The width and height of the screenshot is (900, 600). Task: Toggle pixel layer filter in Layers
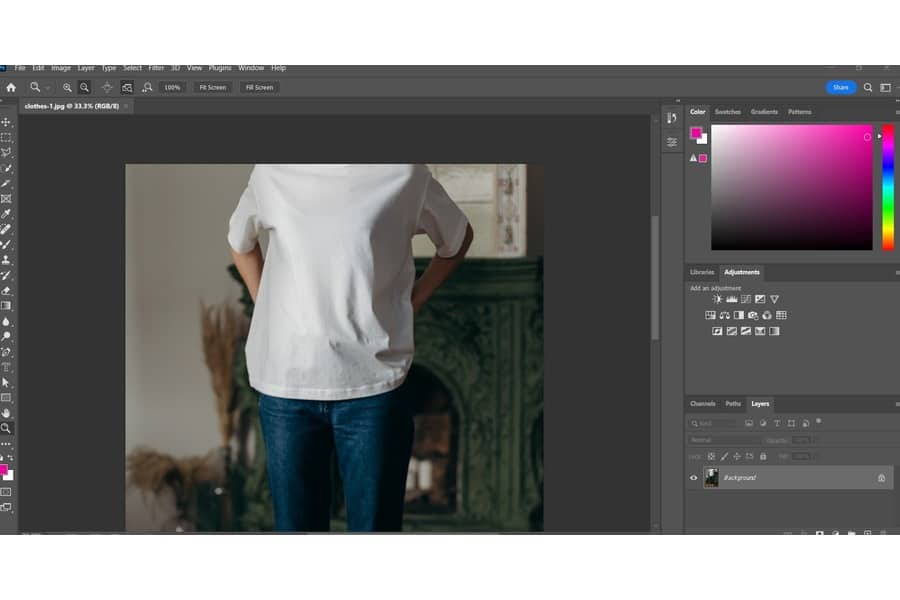point(749,423)
